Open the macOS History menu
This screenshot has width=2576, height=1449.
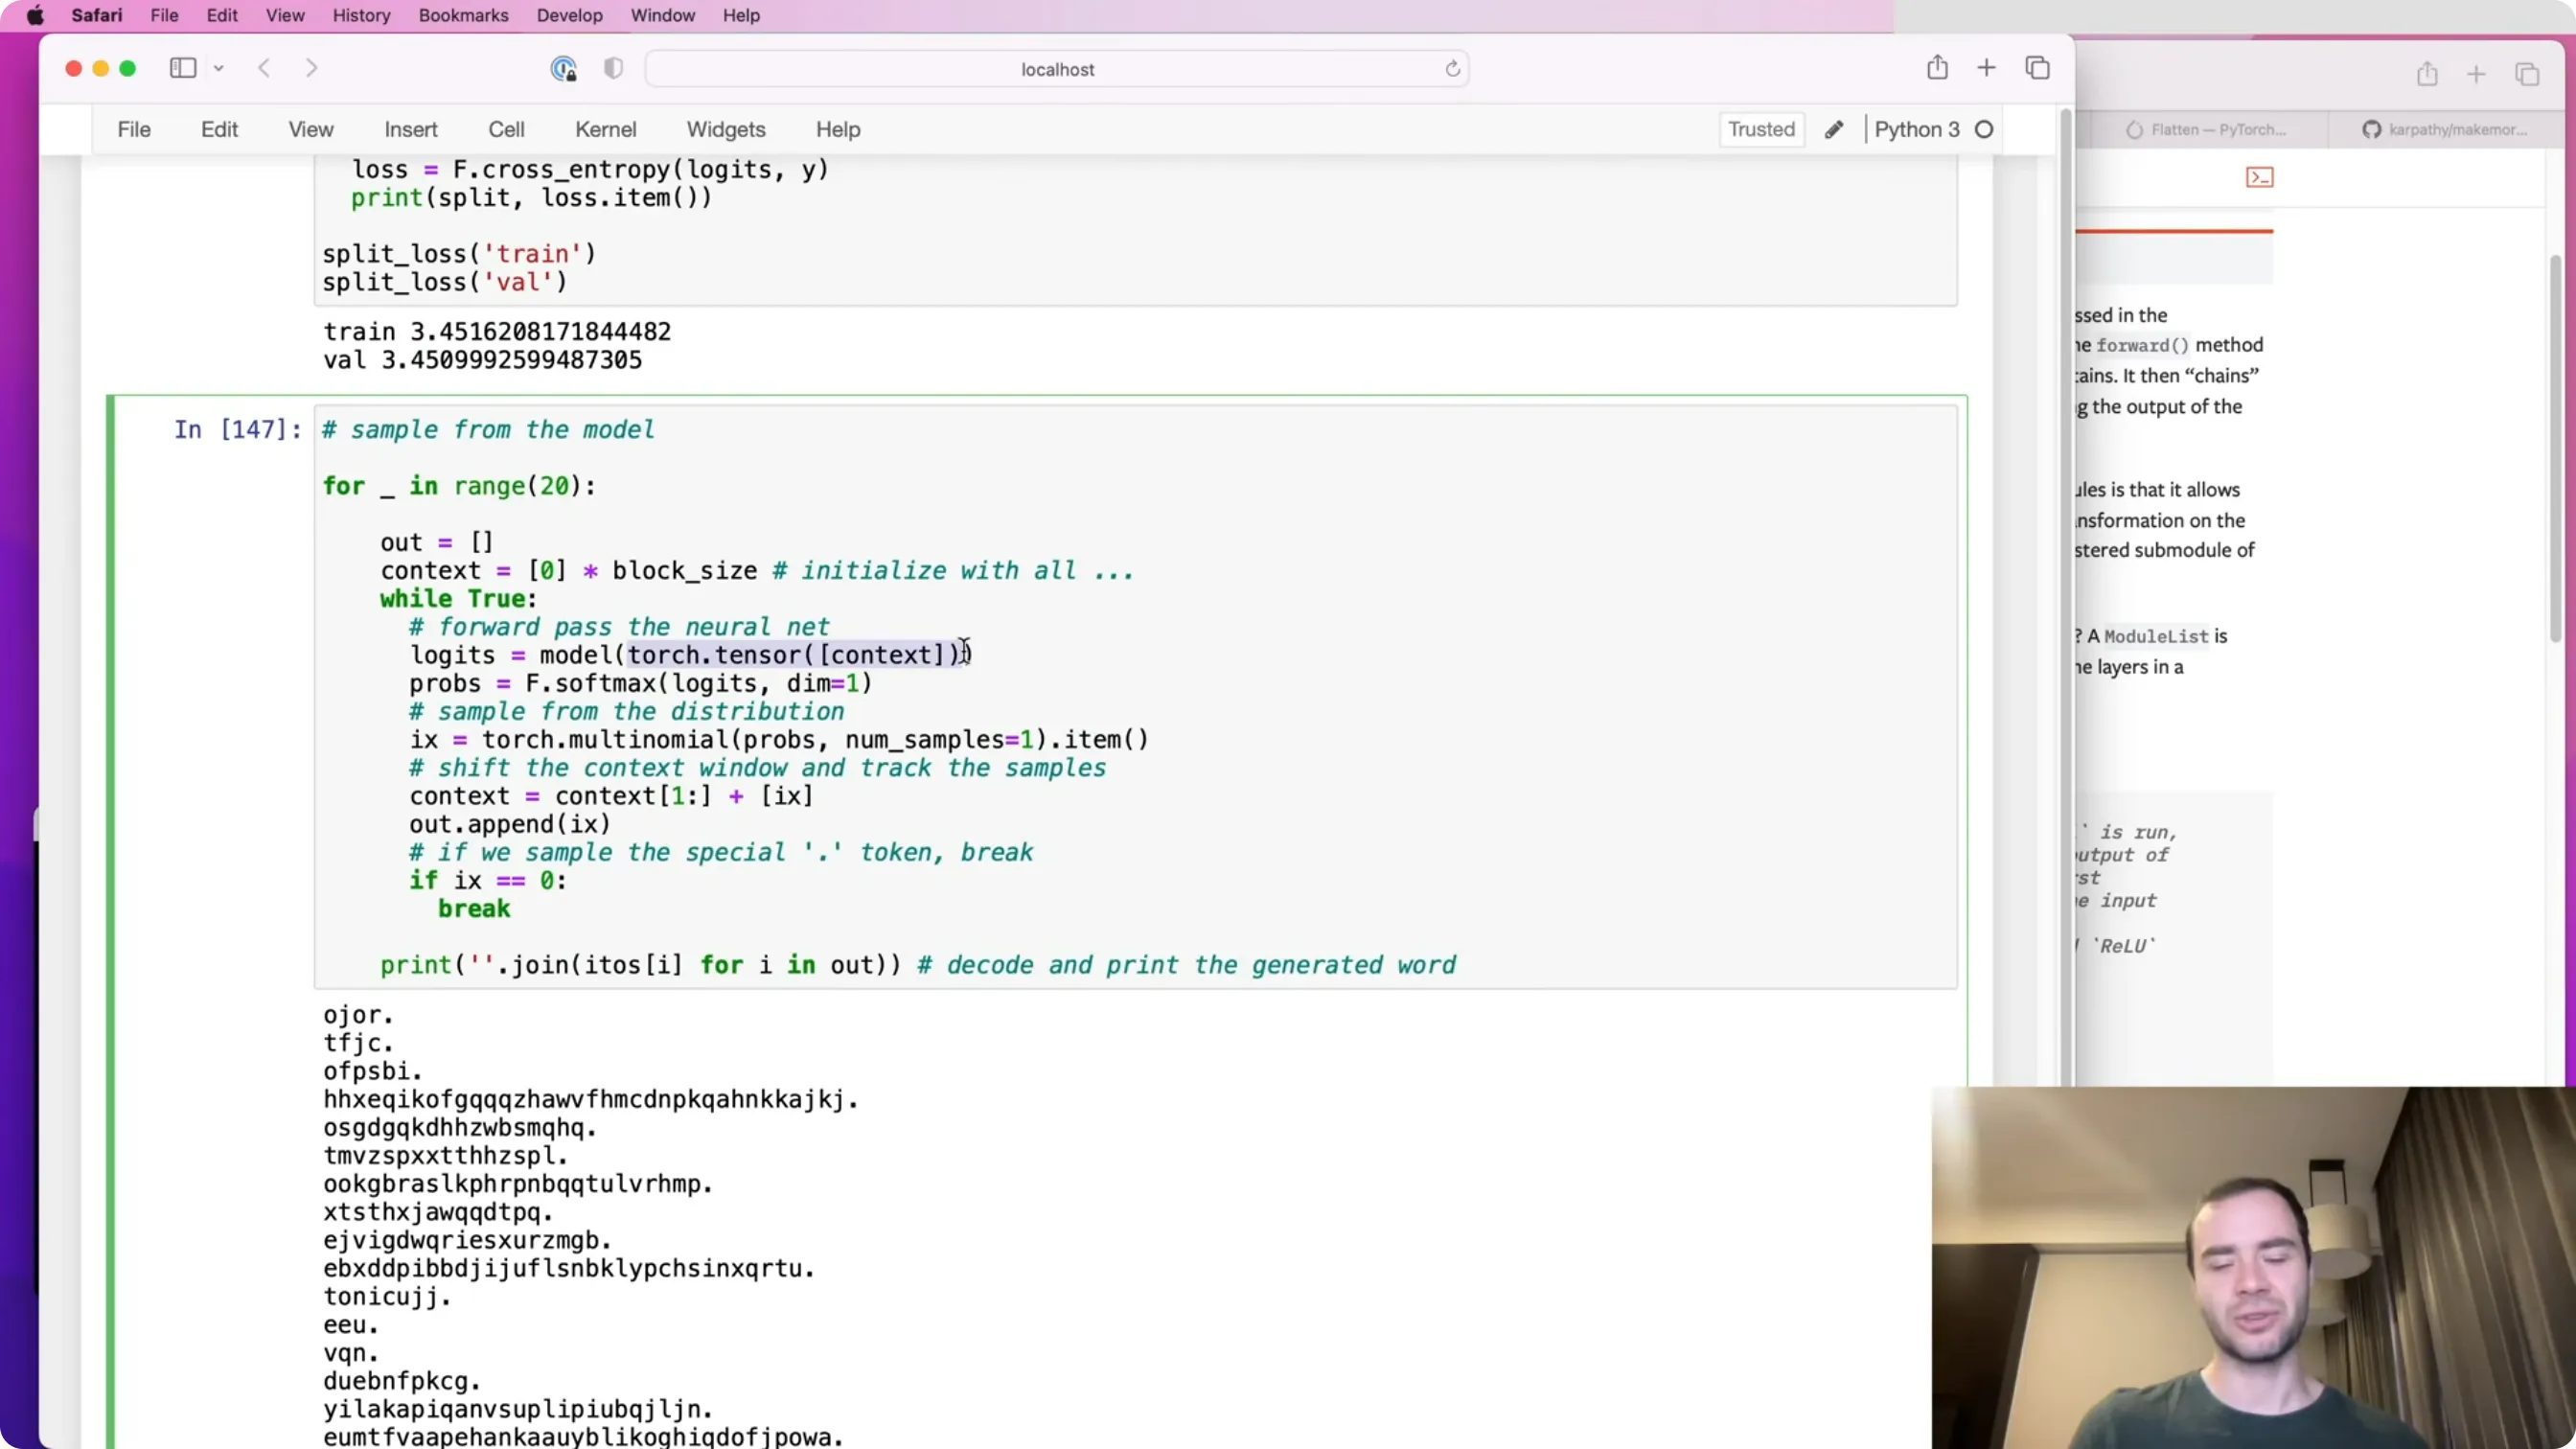361,15
